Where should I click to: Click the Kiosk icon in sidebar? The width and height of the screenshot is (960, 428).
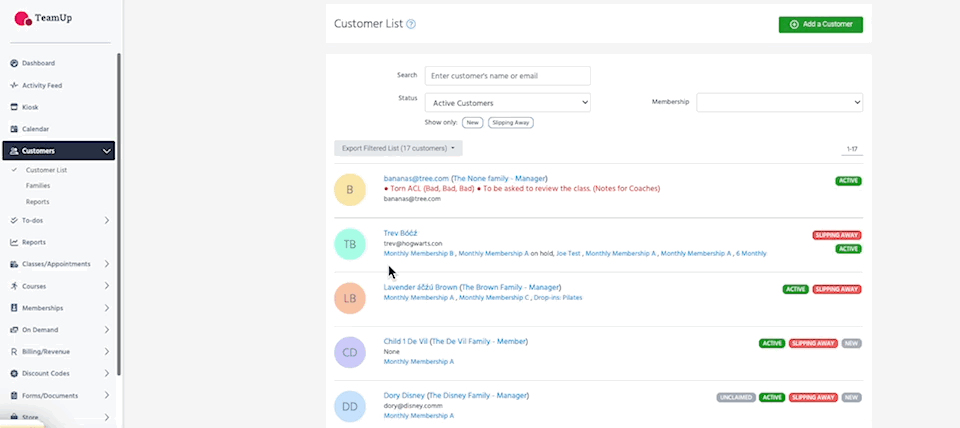[14, 107]
